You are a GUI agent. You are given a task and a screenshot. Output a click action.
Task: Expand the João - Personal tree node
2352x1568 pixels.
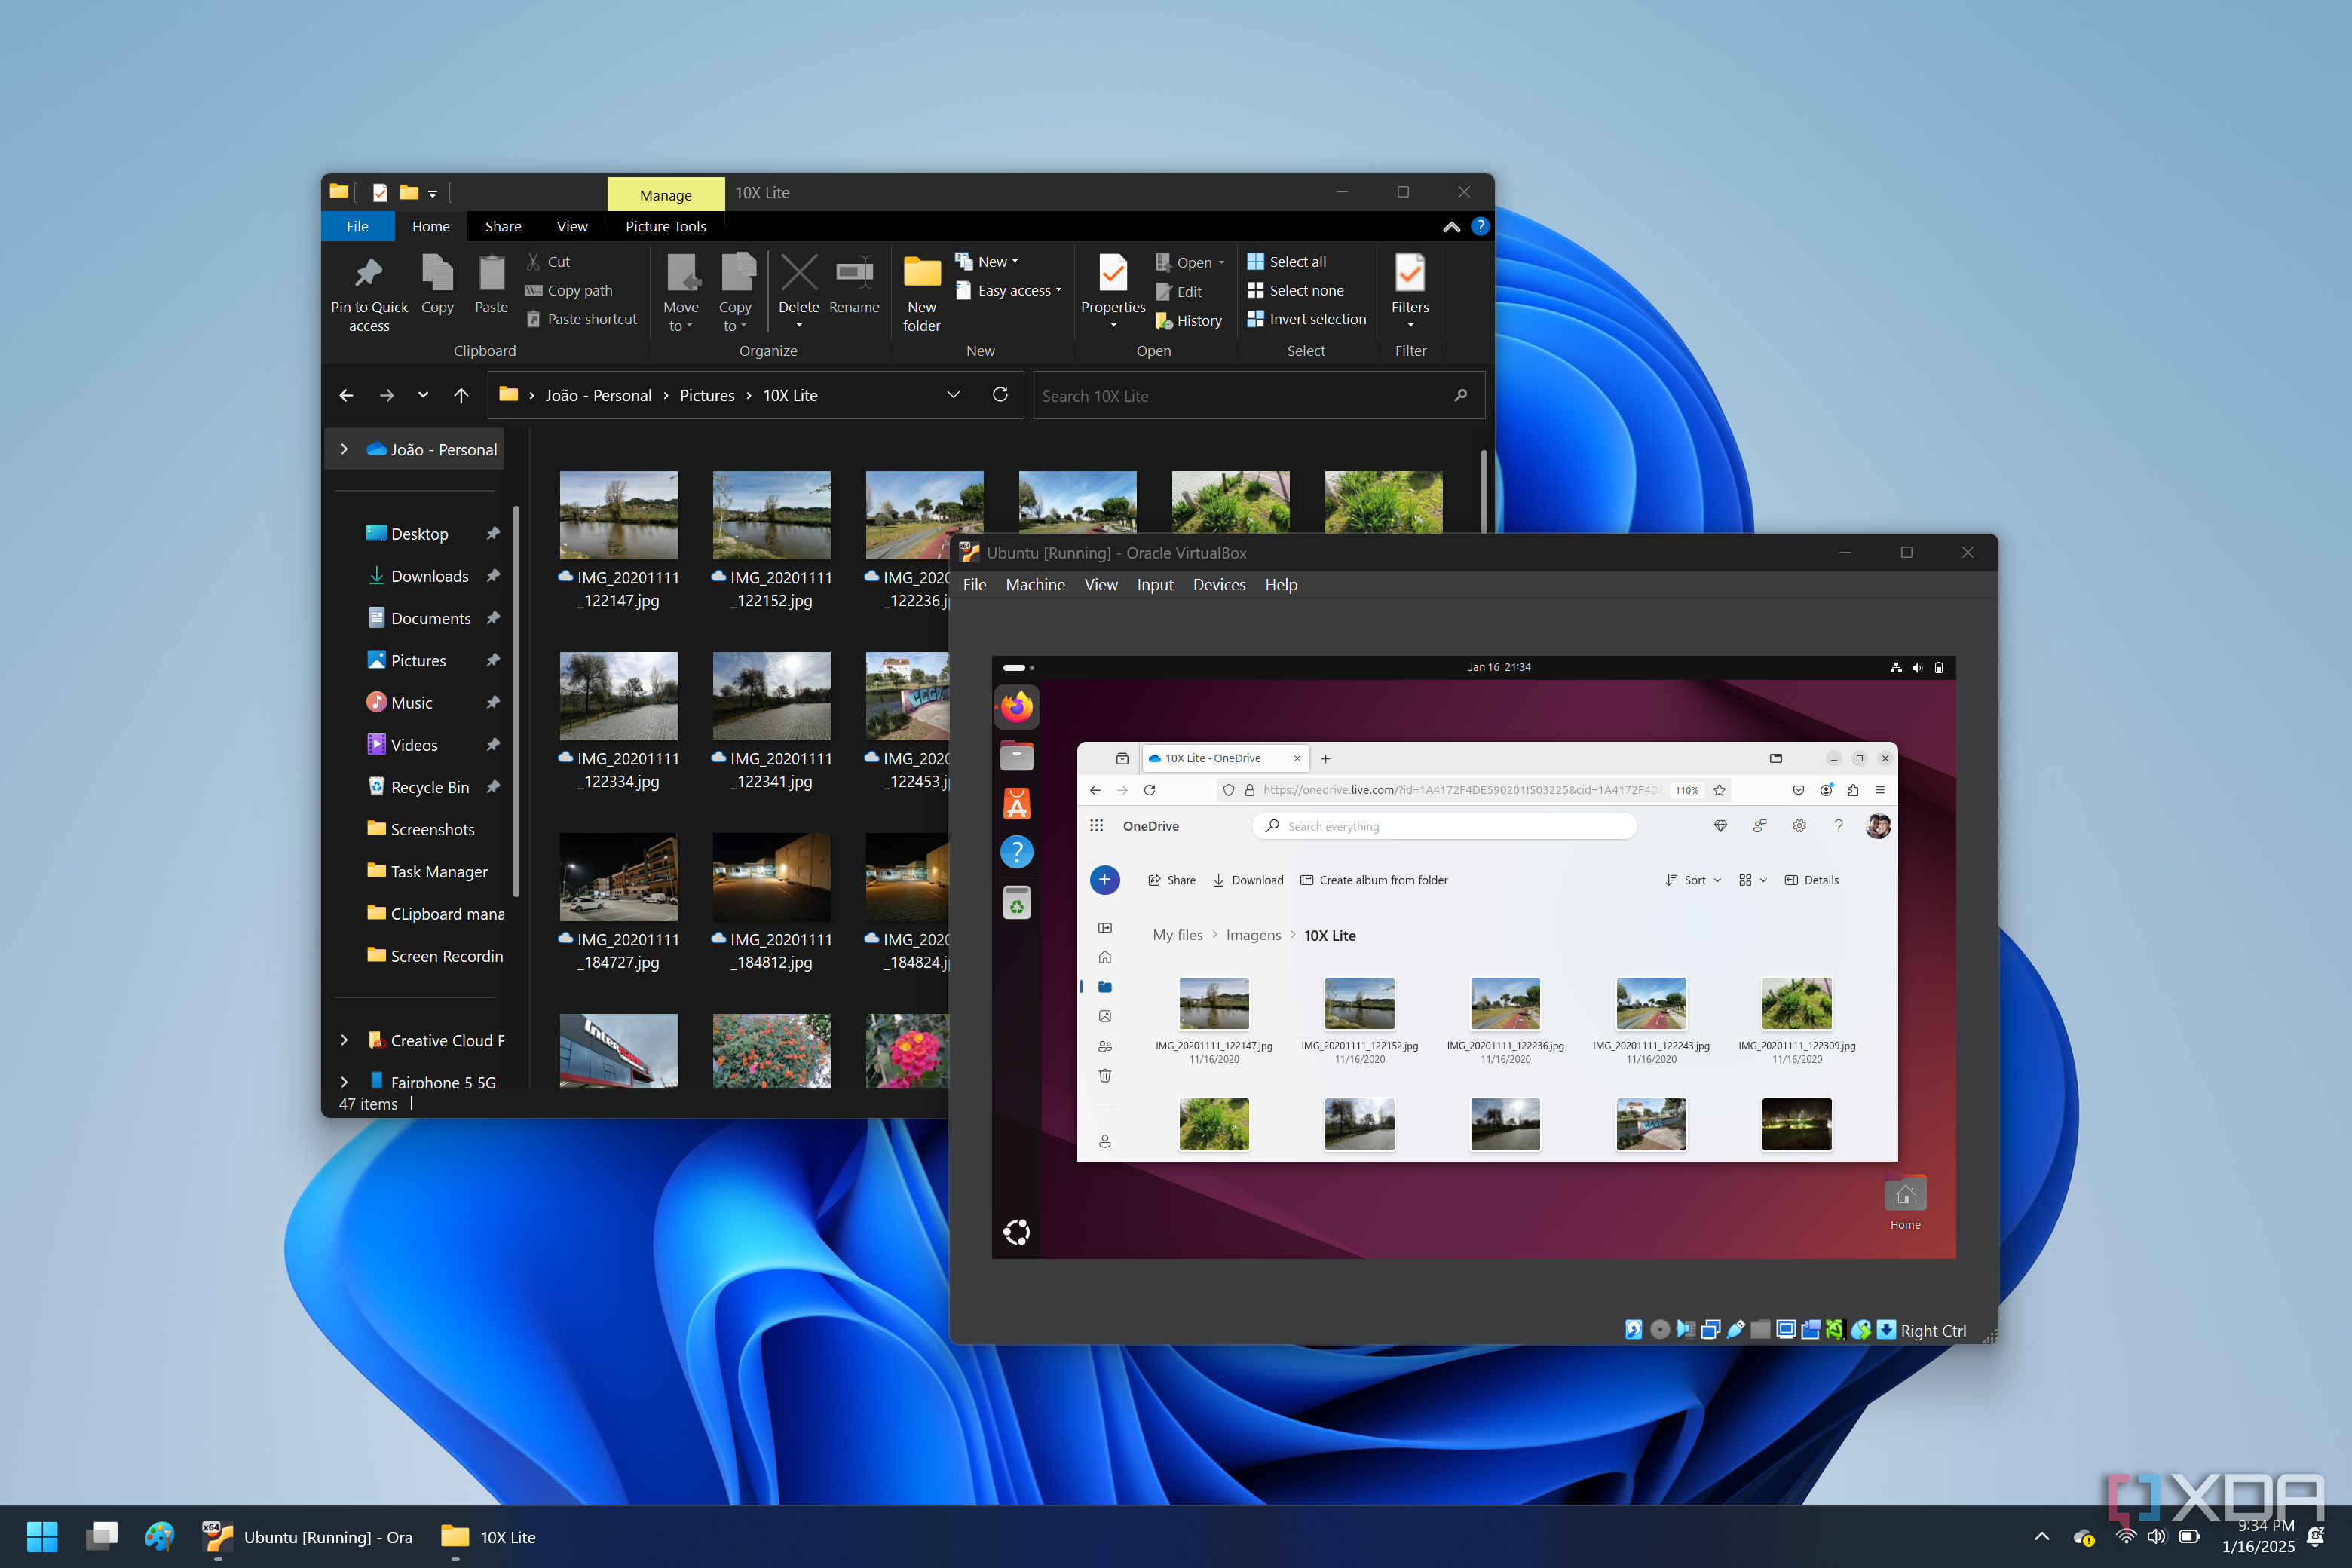(x=344, y=450)
